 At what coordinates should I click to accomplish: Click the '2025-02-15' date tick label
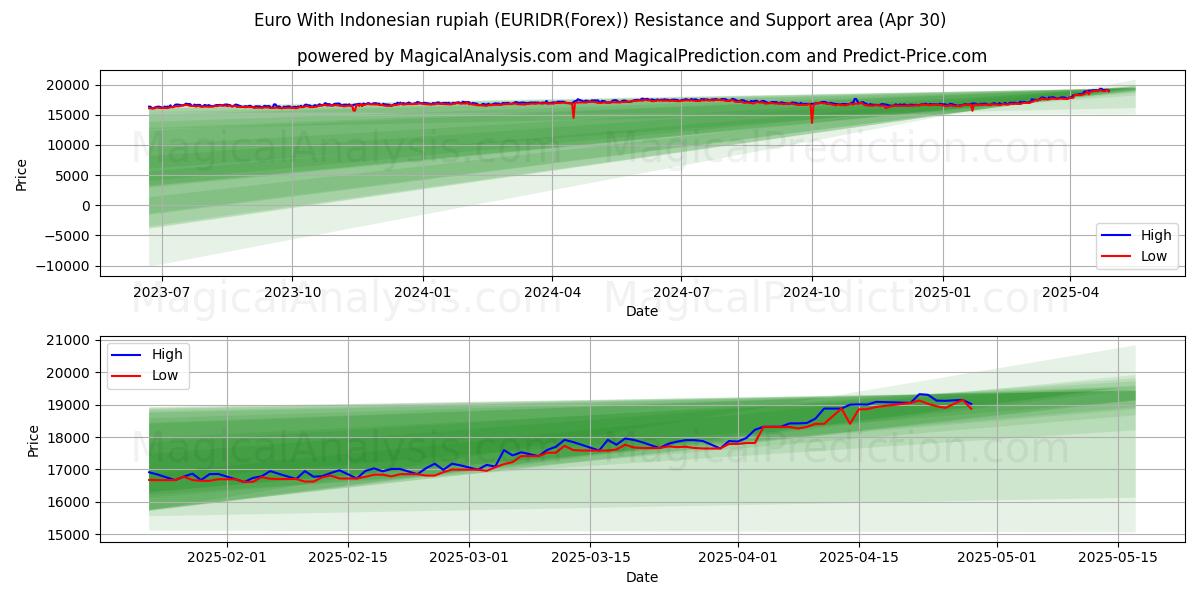tap(348, 558)
